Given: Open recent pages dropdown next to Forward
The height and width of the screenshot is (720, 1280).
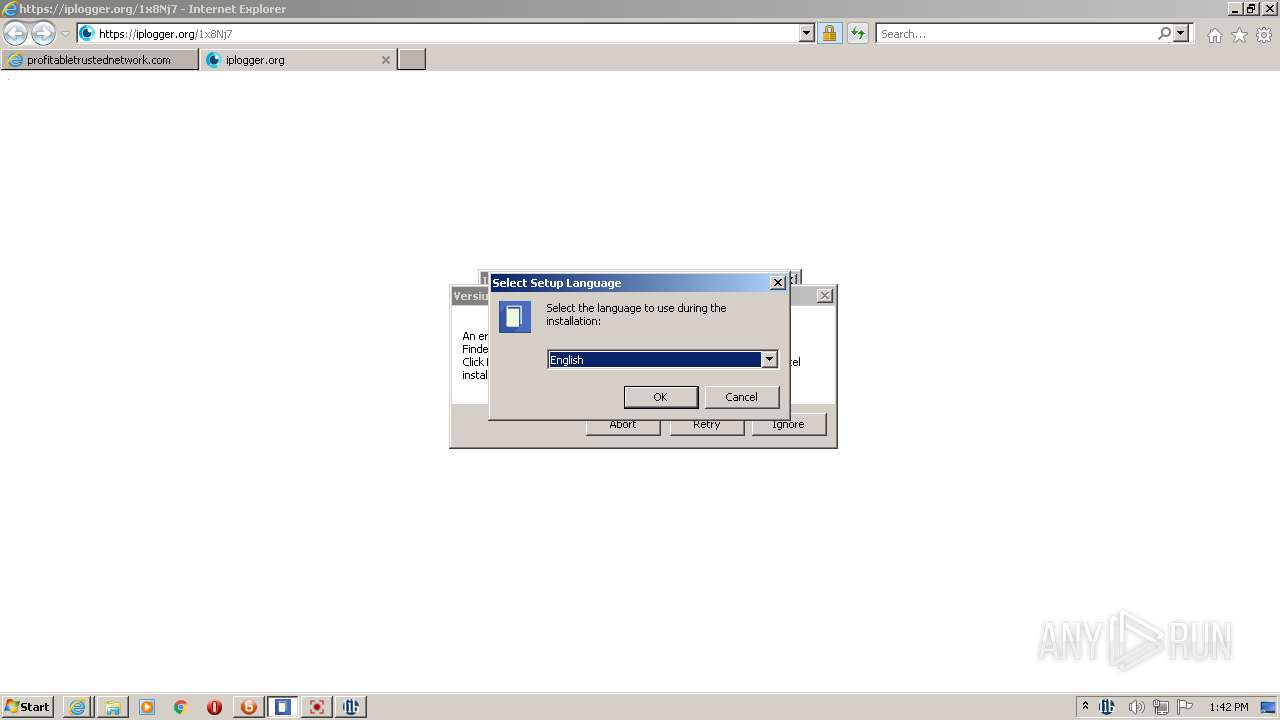Looking at the screenshot, I should point(65,34).
